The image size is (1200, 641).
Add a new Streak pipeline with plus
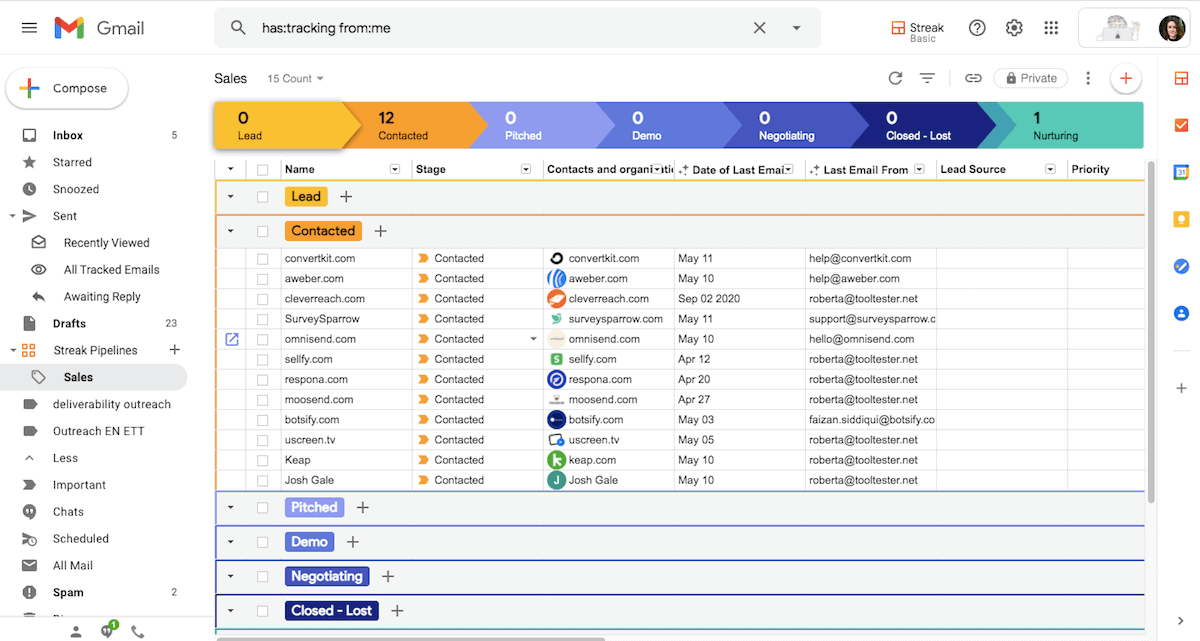tap(175, 350)
